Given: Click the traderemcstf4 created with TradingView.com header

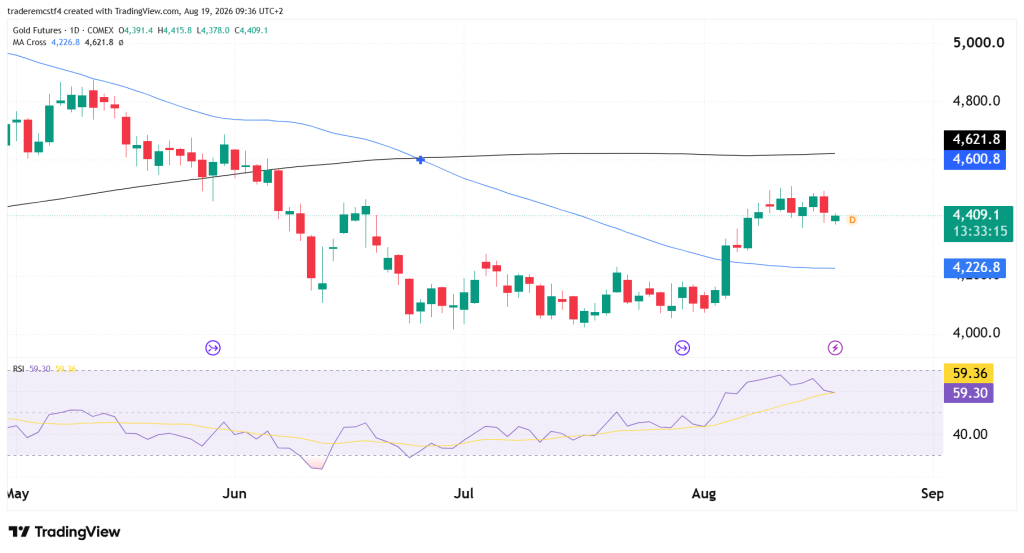Looking at the screenshot, I should click(x=148, y=11).
